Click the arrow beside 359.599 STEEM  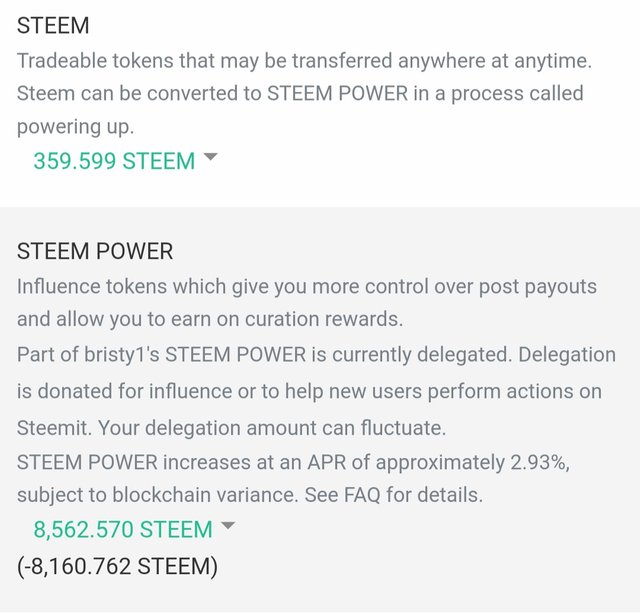211,157
